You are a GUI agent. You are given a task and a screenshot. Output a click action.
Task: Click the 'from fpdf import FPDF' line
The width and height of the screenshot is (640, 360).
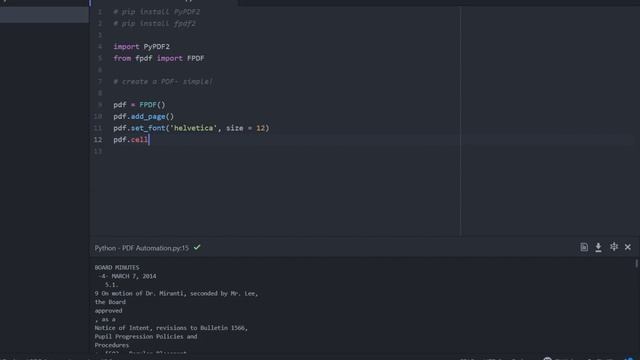tap(159, 58)
